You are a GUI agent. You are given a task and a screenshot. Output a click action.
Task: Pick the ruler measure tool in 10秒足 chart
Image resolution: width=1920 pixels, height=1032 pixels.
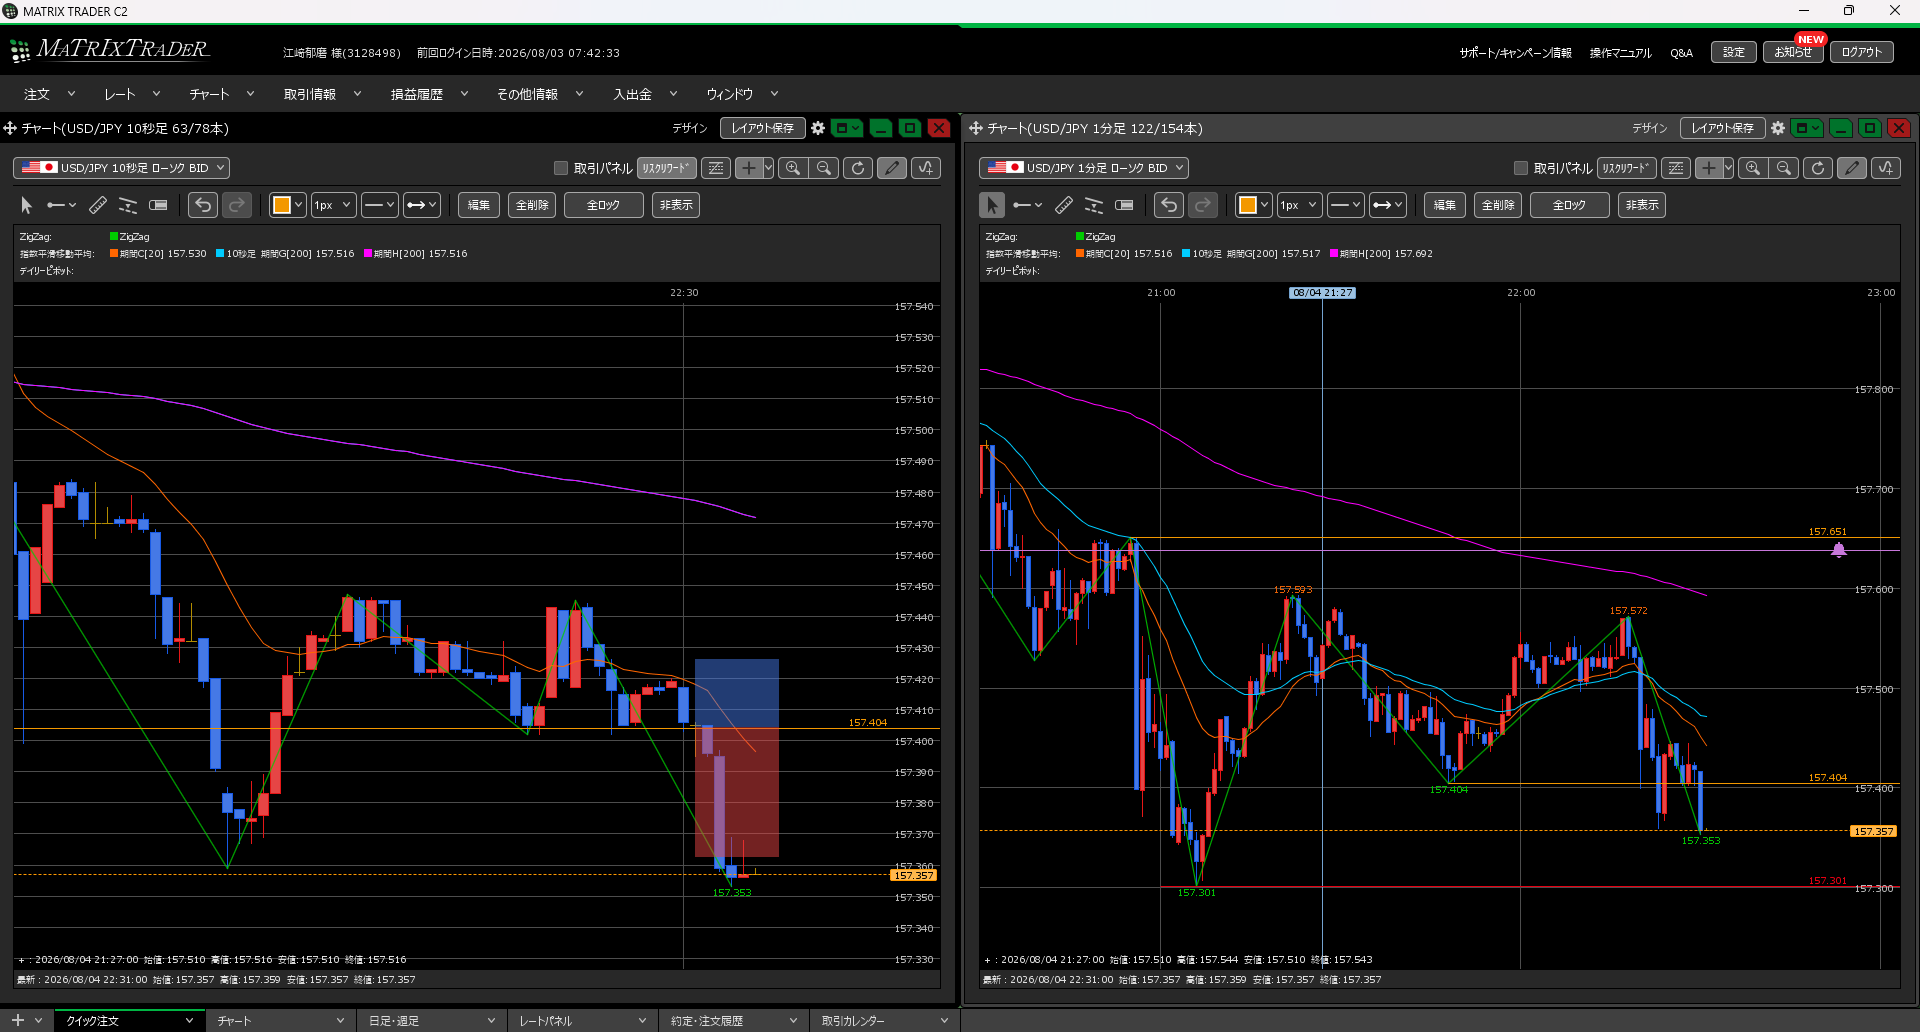click(x=98, y=205)
